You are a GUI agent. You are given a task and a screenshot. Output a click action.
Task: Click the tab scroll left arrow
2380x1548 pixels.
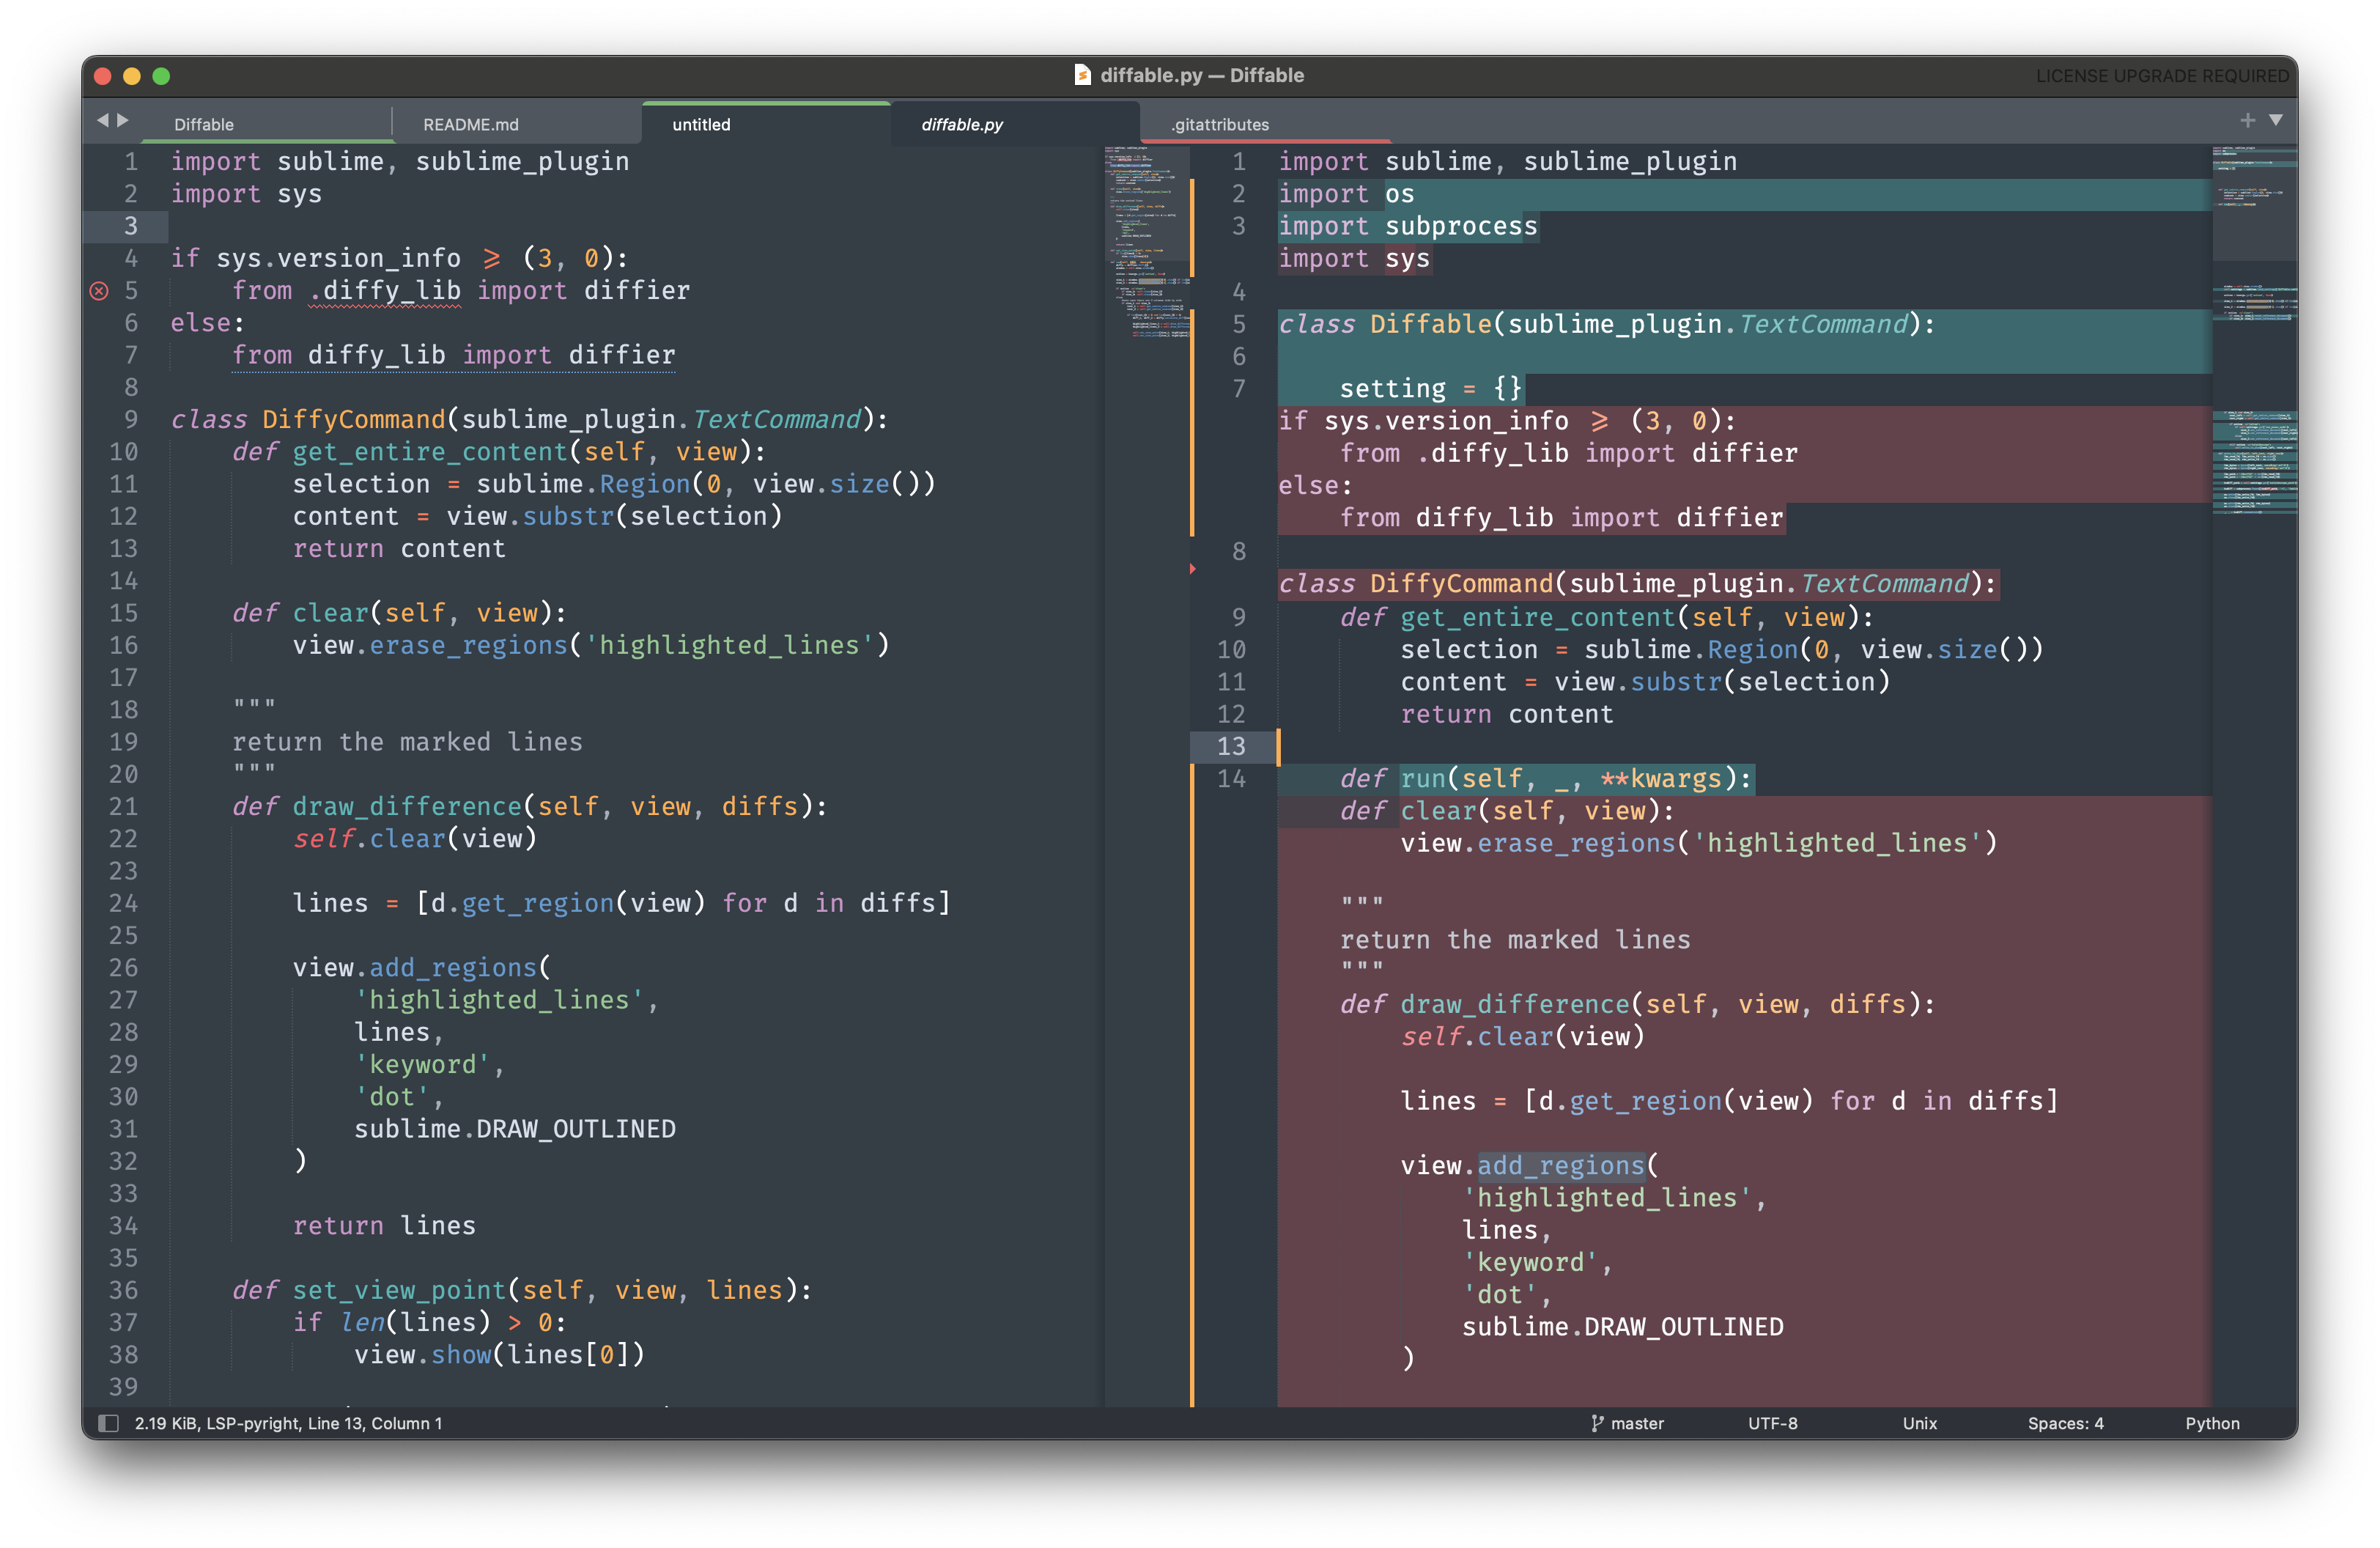tap(102, 120)
